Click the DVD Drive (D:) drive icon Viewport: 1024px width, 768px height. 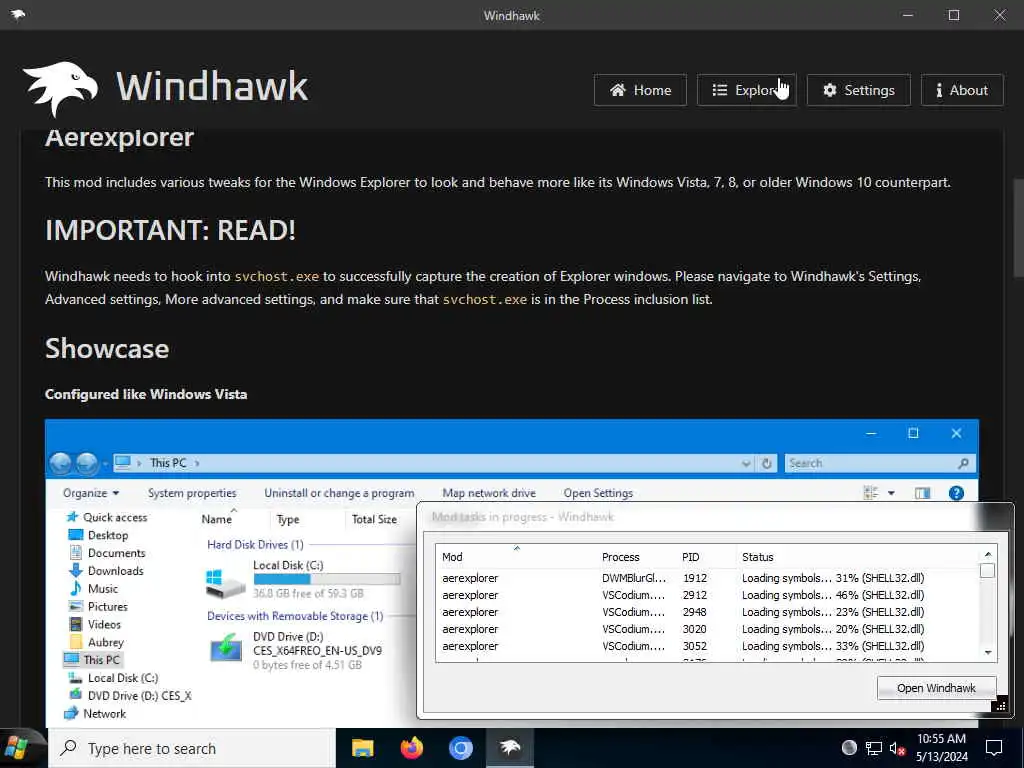tap(226, 650)
